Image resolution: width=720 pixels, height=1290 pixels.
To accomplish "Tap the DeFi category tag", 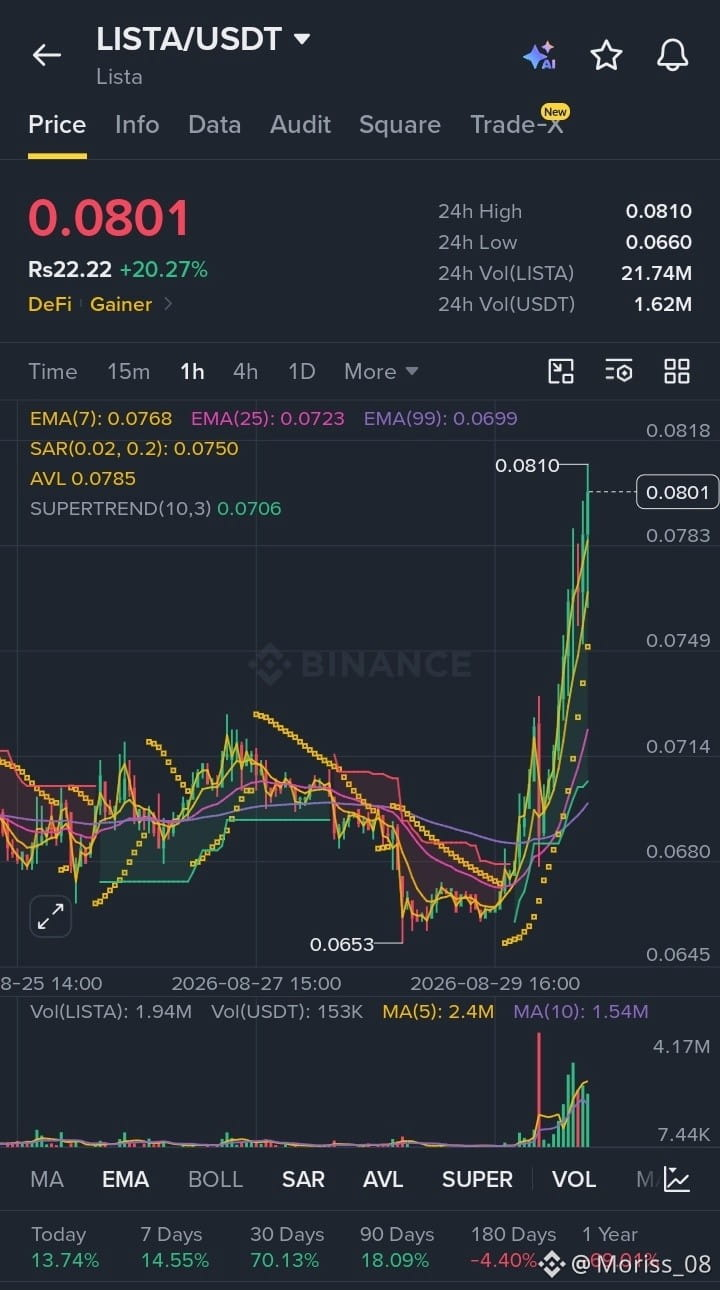I will pos(50,304).
